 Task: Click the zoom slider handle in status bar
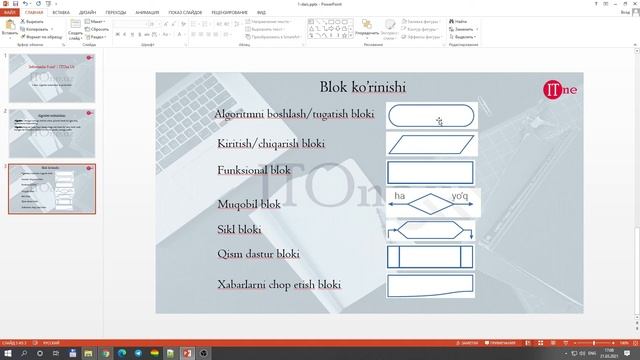[x=594, y=343]
